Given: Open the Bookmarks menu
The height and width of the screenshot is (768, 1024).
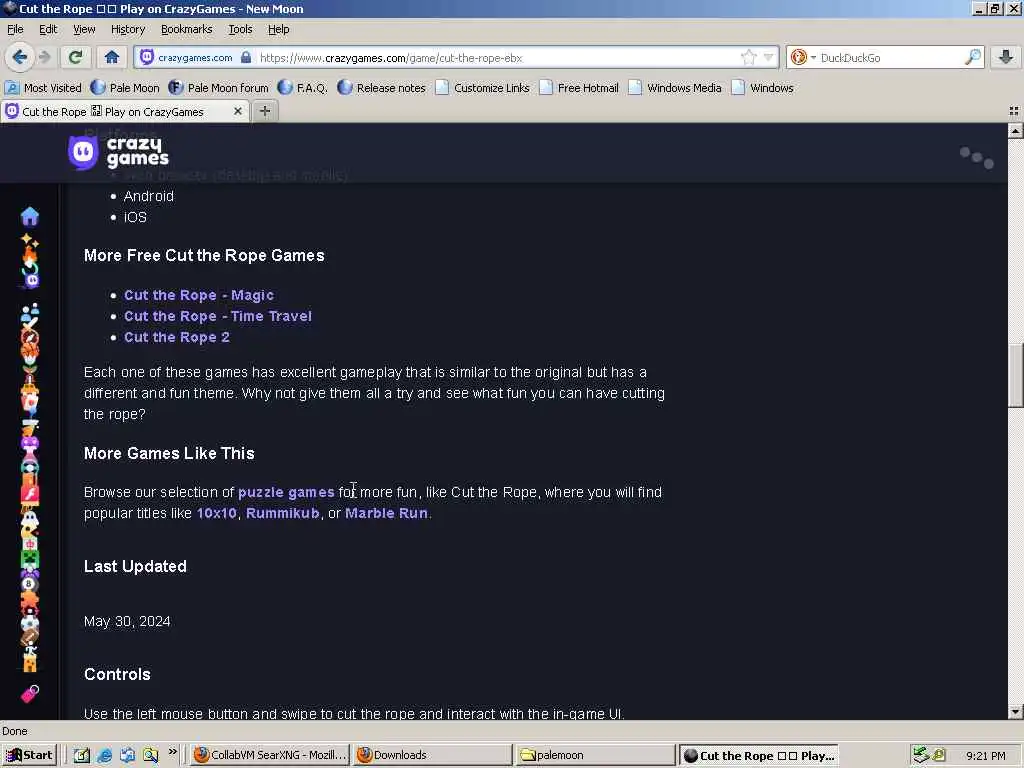Looking at the screenshot, I should pos(187,29).
